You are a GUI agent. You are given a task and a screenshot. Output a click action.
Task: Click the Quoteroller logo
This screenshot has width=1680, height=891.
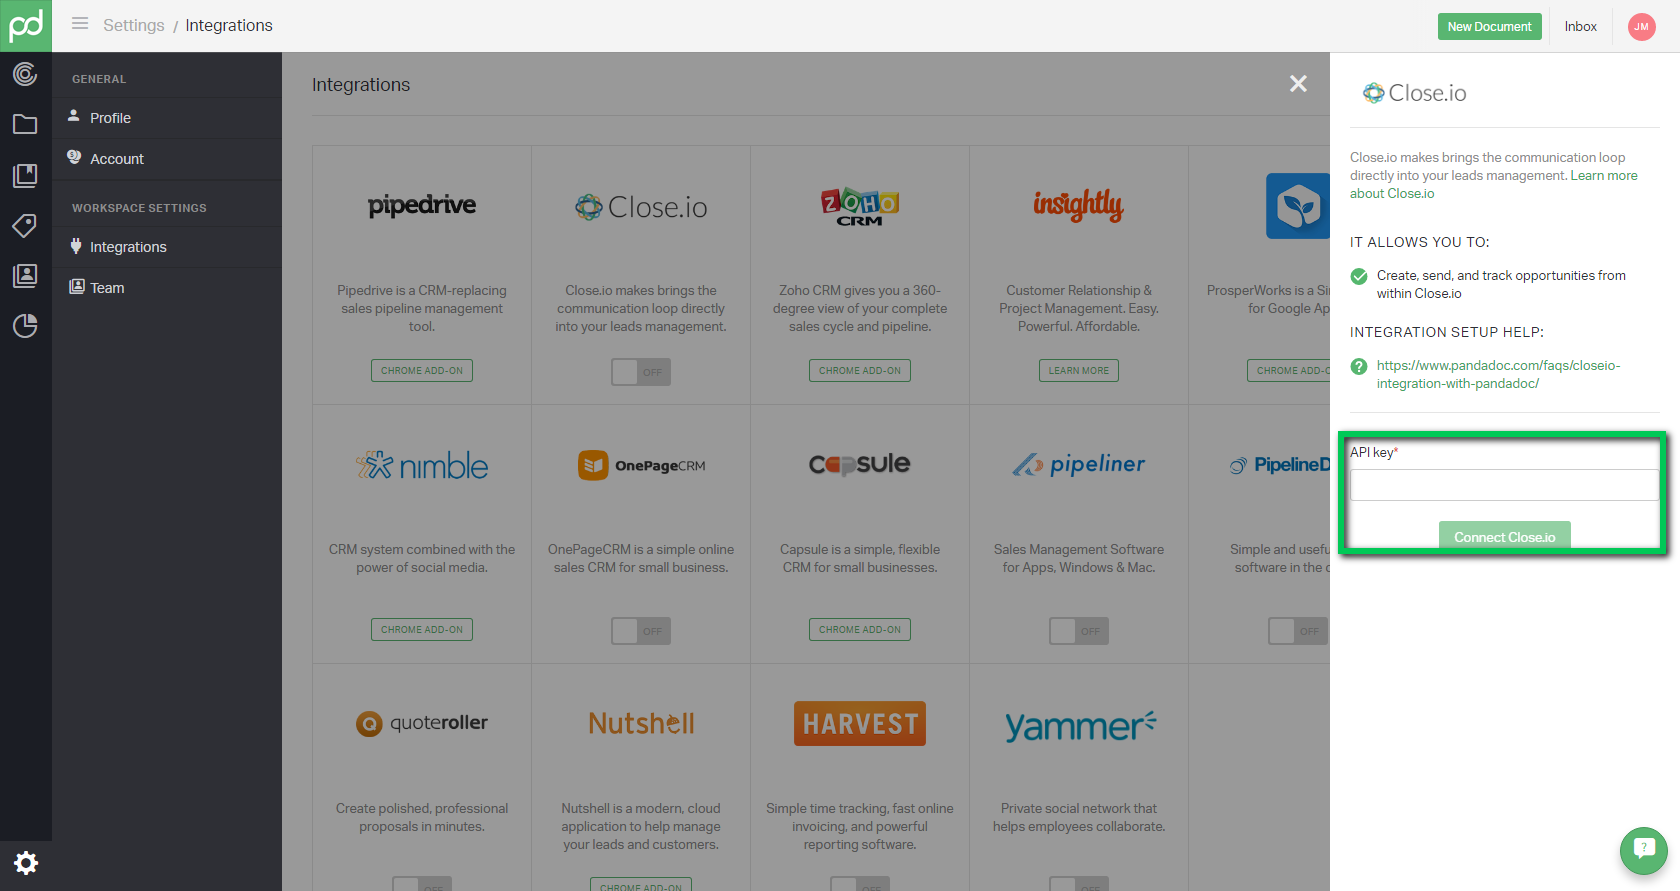pyautogui.click(x=422, y=723)
